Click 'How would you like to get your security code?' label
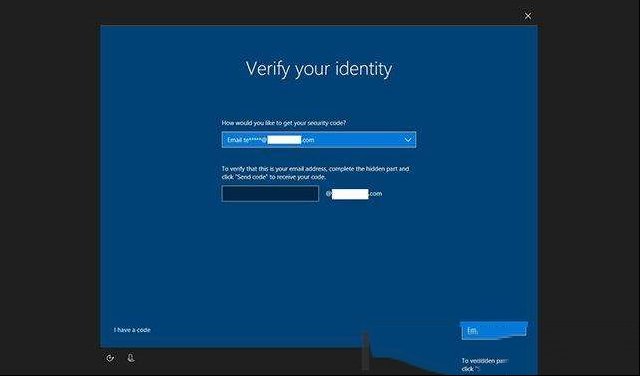The width and height of the screenshot is (640, 376). click(284, 123)
